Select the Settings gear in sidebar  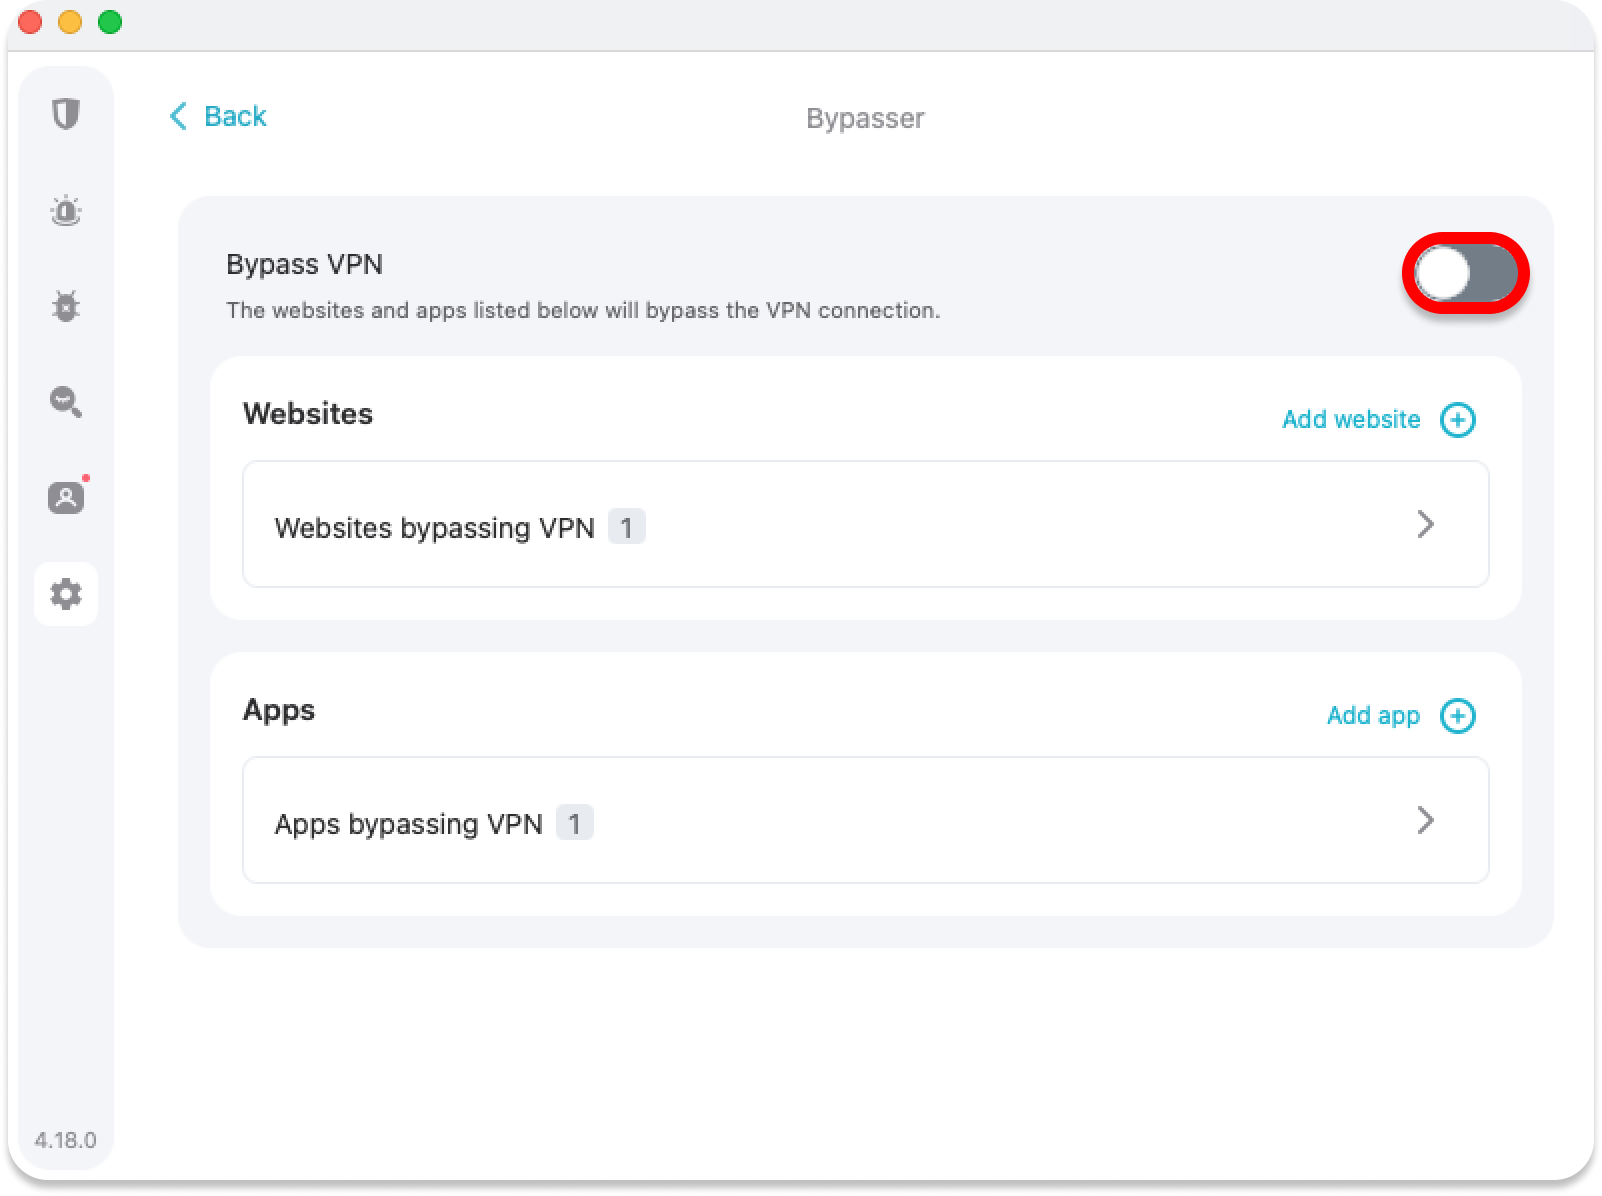tap(66, 594)
